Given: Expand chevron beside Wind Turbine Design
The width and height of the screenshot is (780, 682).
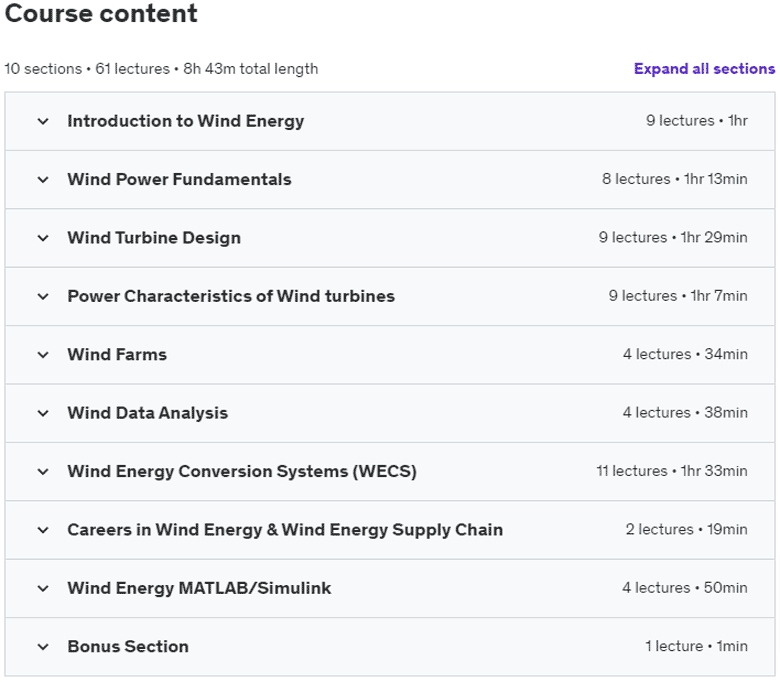Looking at the screenshot, I should [43, 238].
